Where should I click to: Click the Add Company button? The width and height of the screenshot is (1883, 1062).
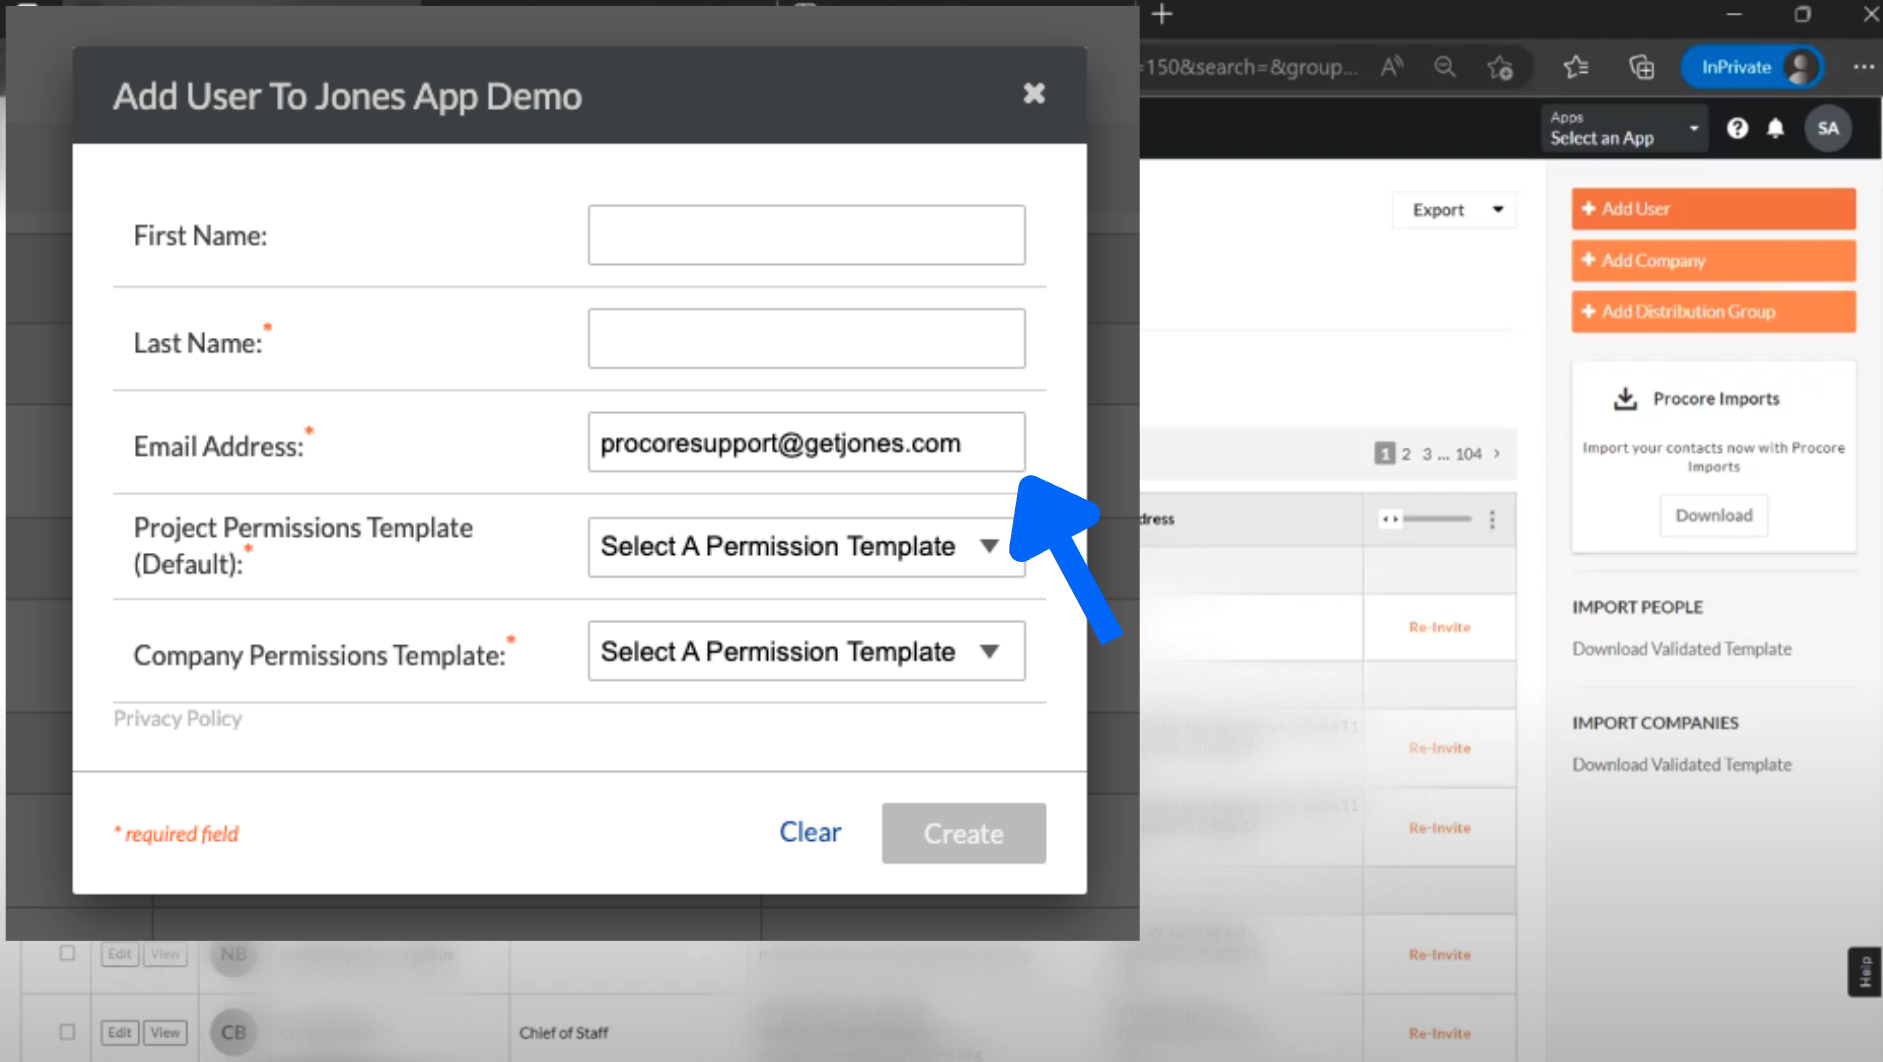point(1713,261)
